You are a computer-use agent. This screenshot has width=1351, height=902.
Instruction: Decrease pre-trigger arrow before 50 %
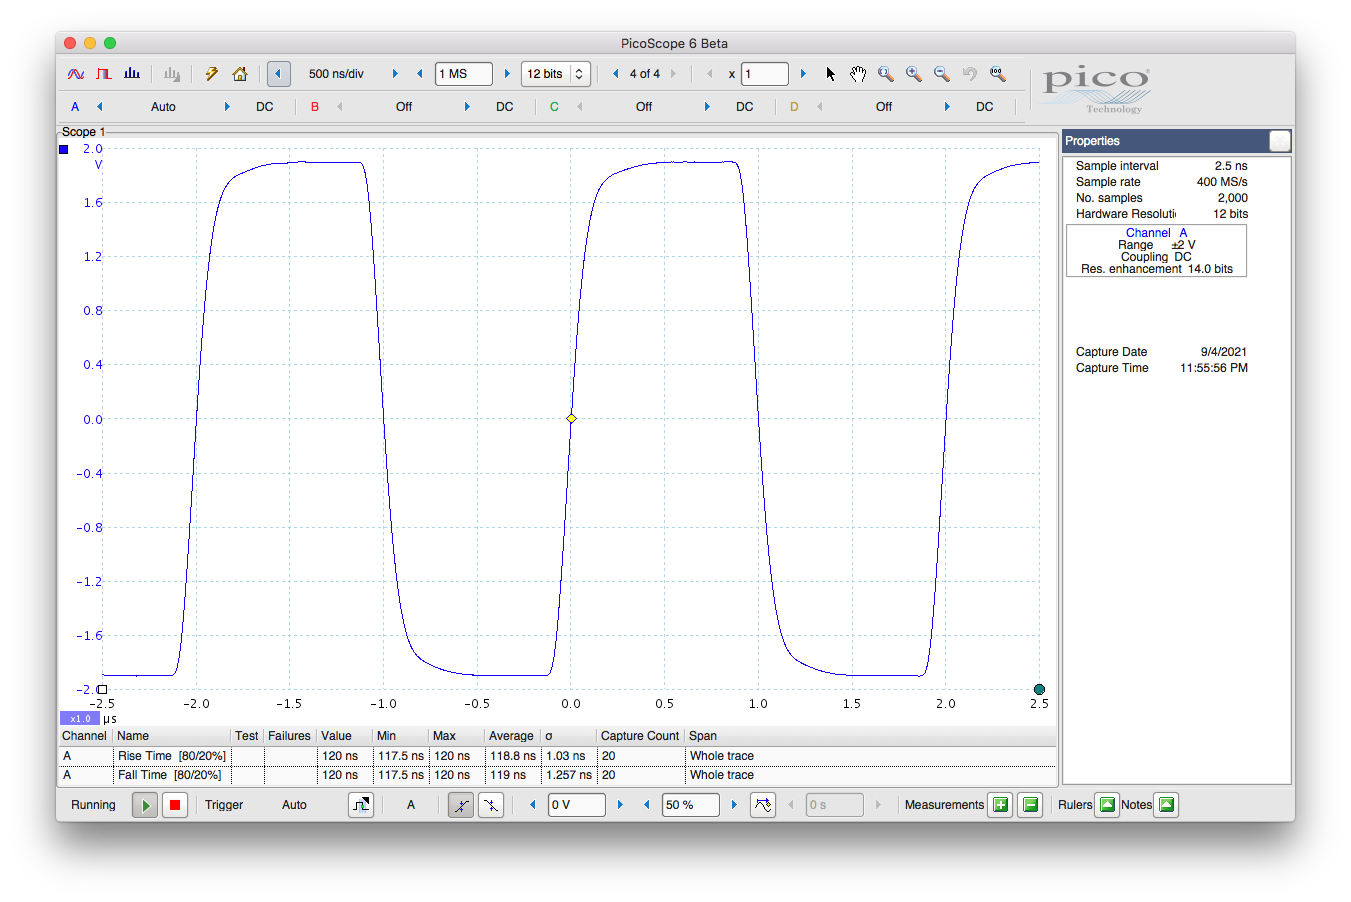click(x=646, y=805)
